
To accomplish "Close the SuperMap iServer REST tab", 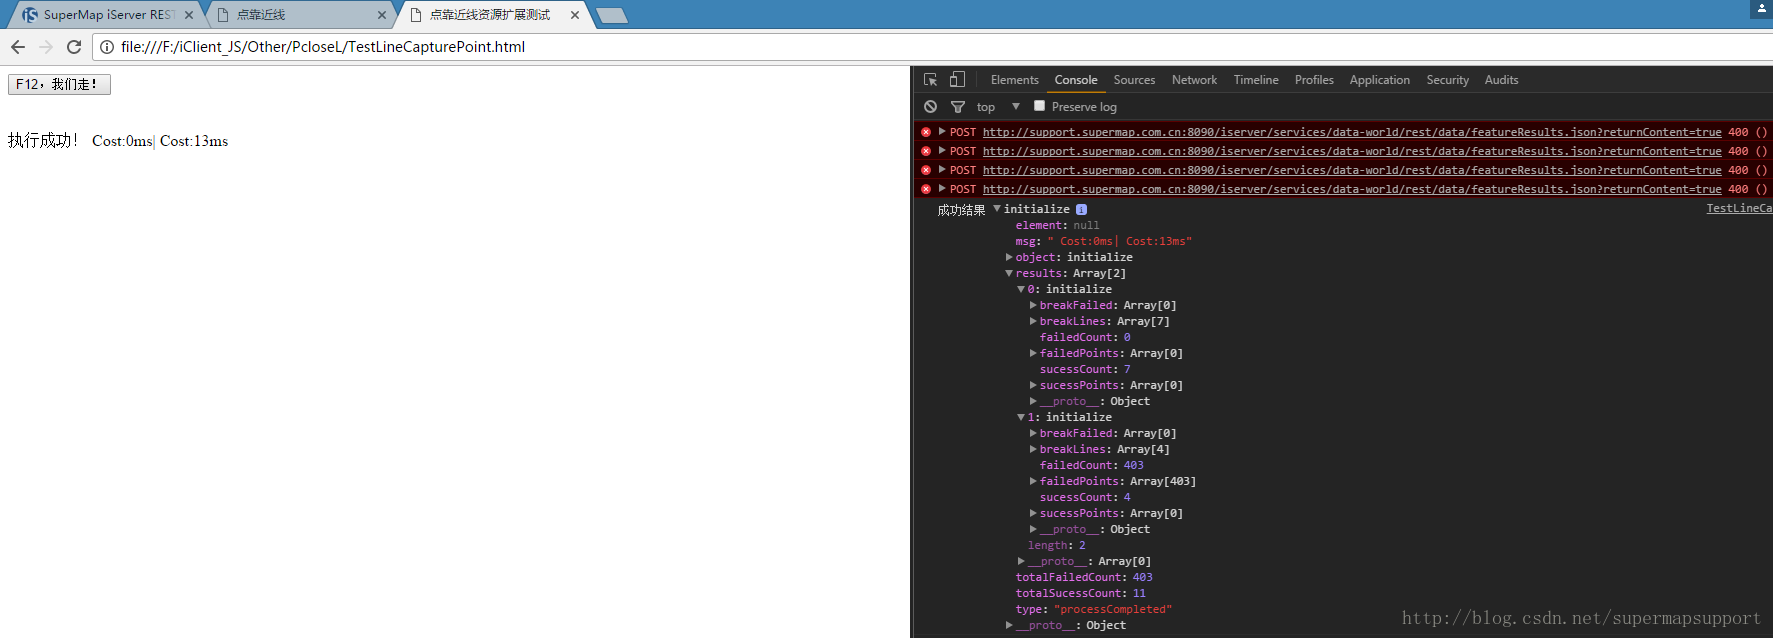I will tap(189, 15).
